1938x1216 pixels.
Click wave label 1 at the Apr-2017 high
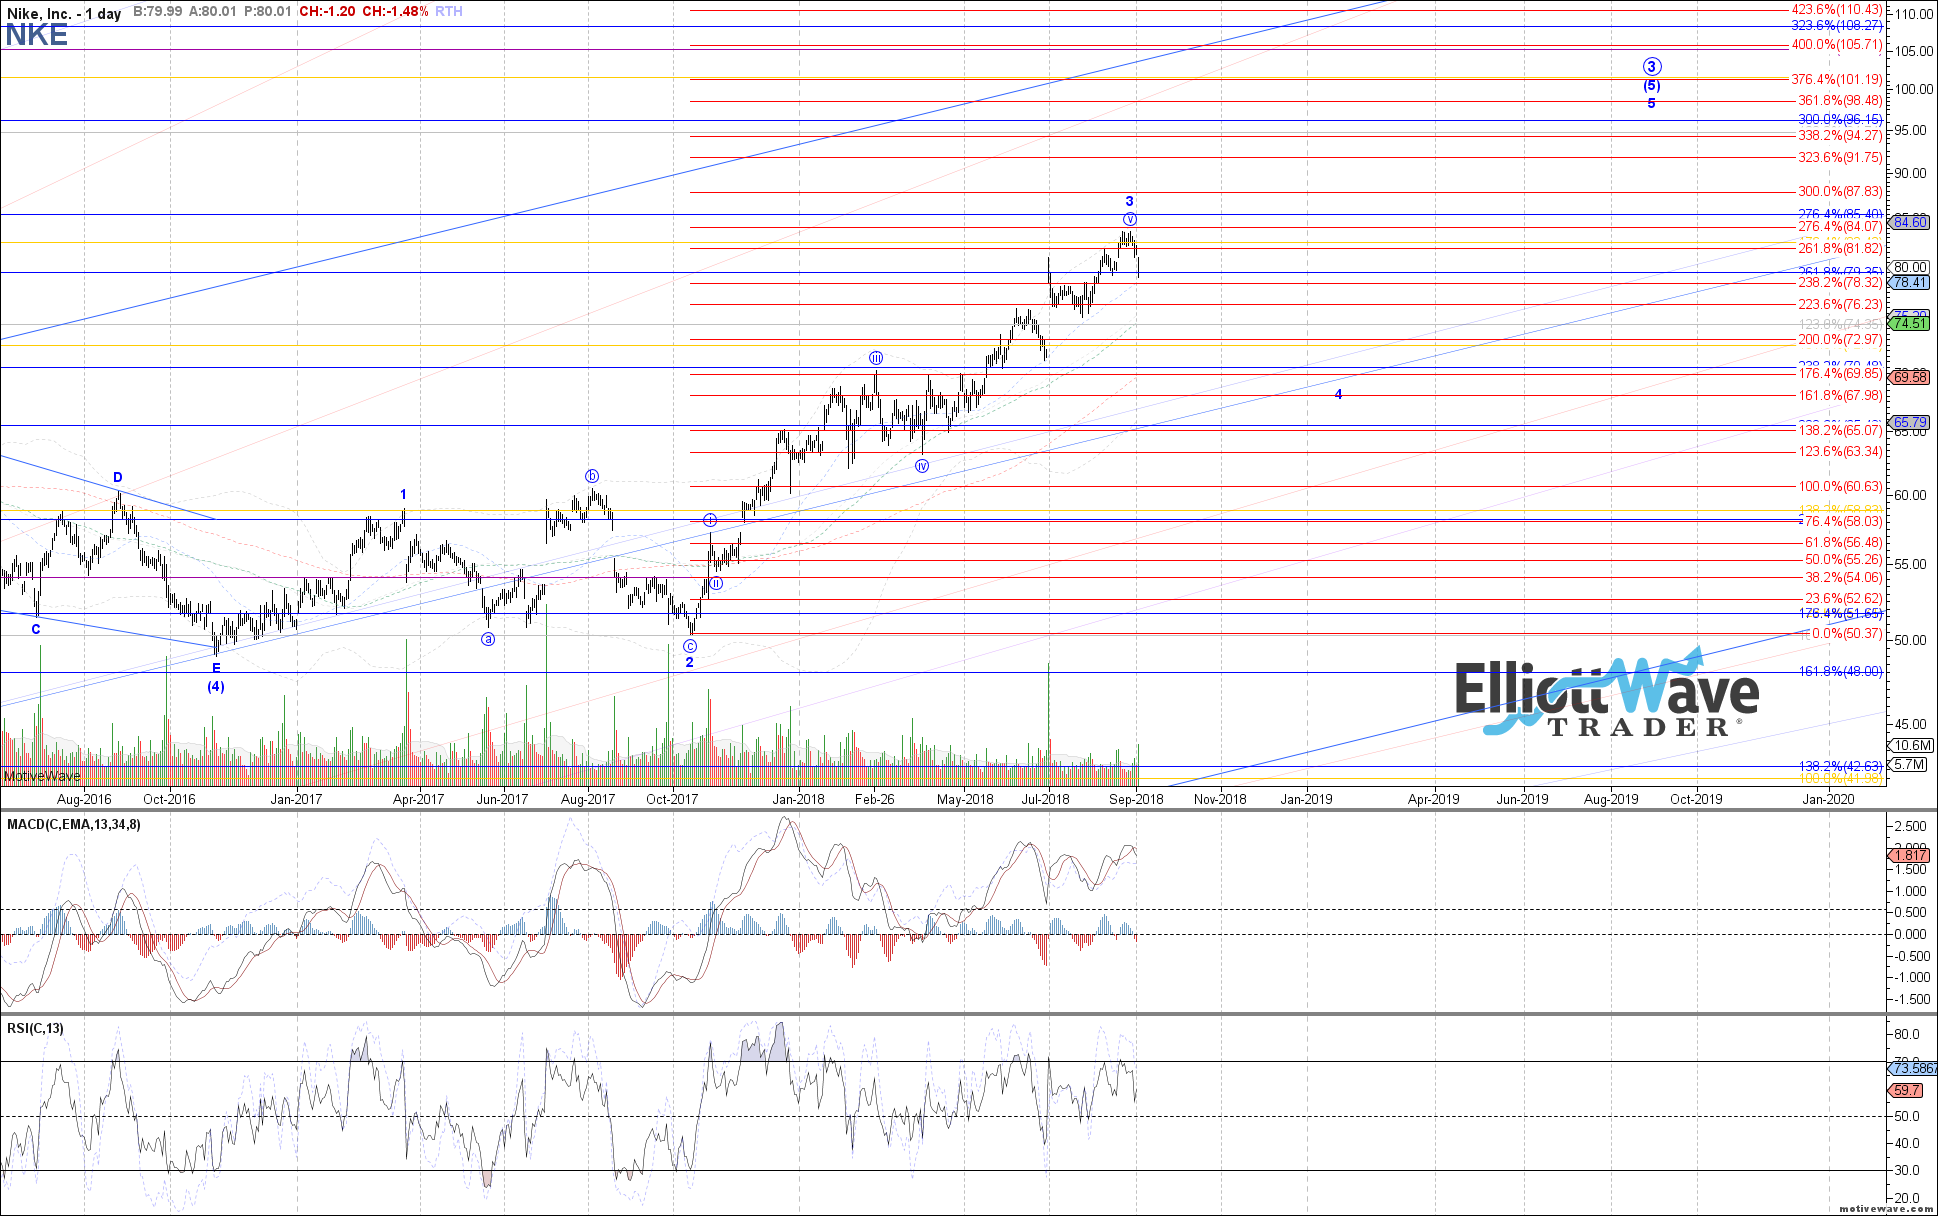404,494
